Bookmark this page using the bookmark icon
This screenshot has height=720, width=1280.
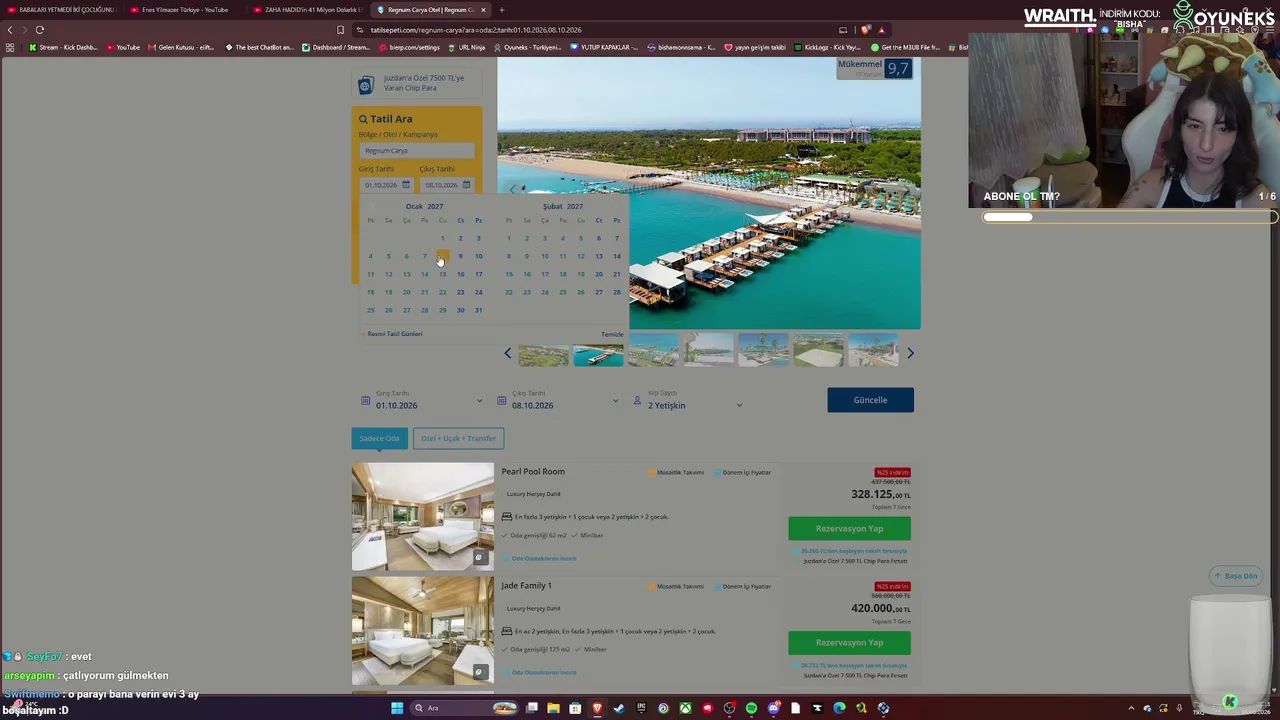tap(340, 30)
